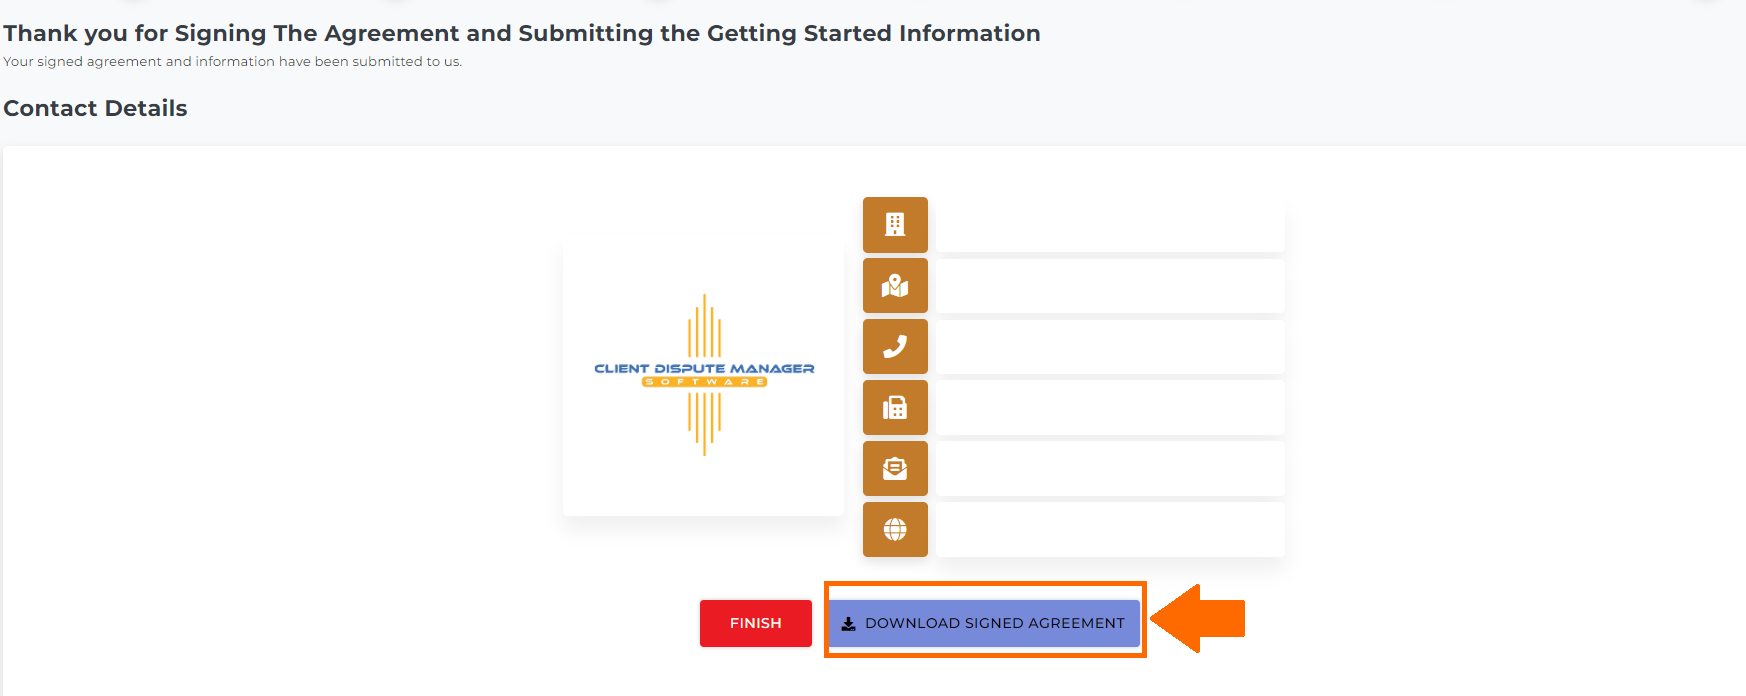Click the Thank you for Signing heading

click(522, 33)
